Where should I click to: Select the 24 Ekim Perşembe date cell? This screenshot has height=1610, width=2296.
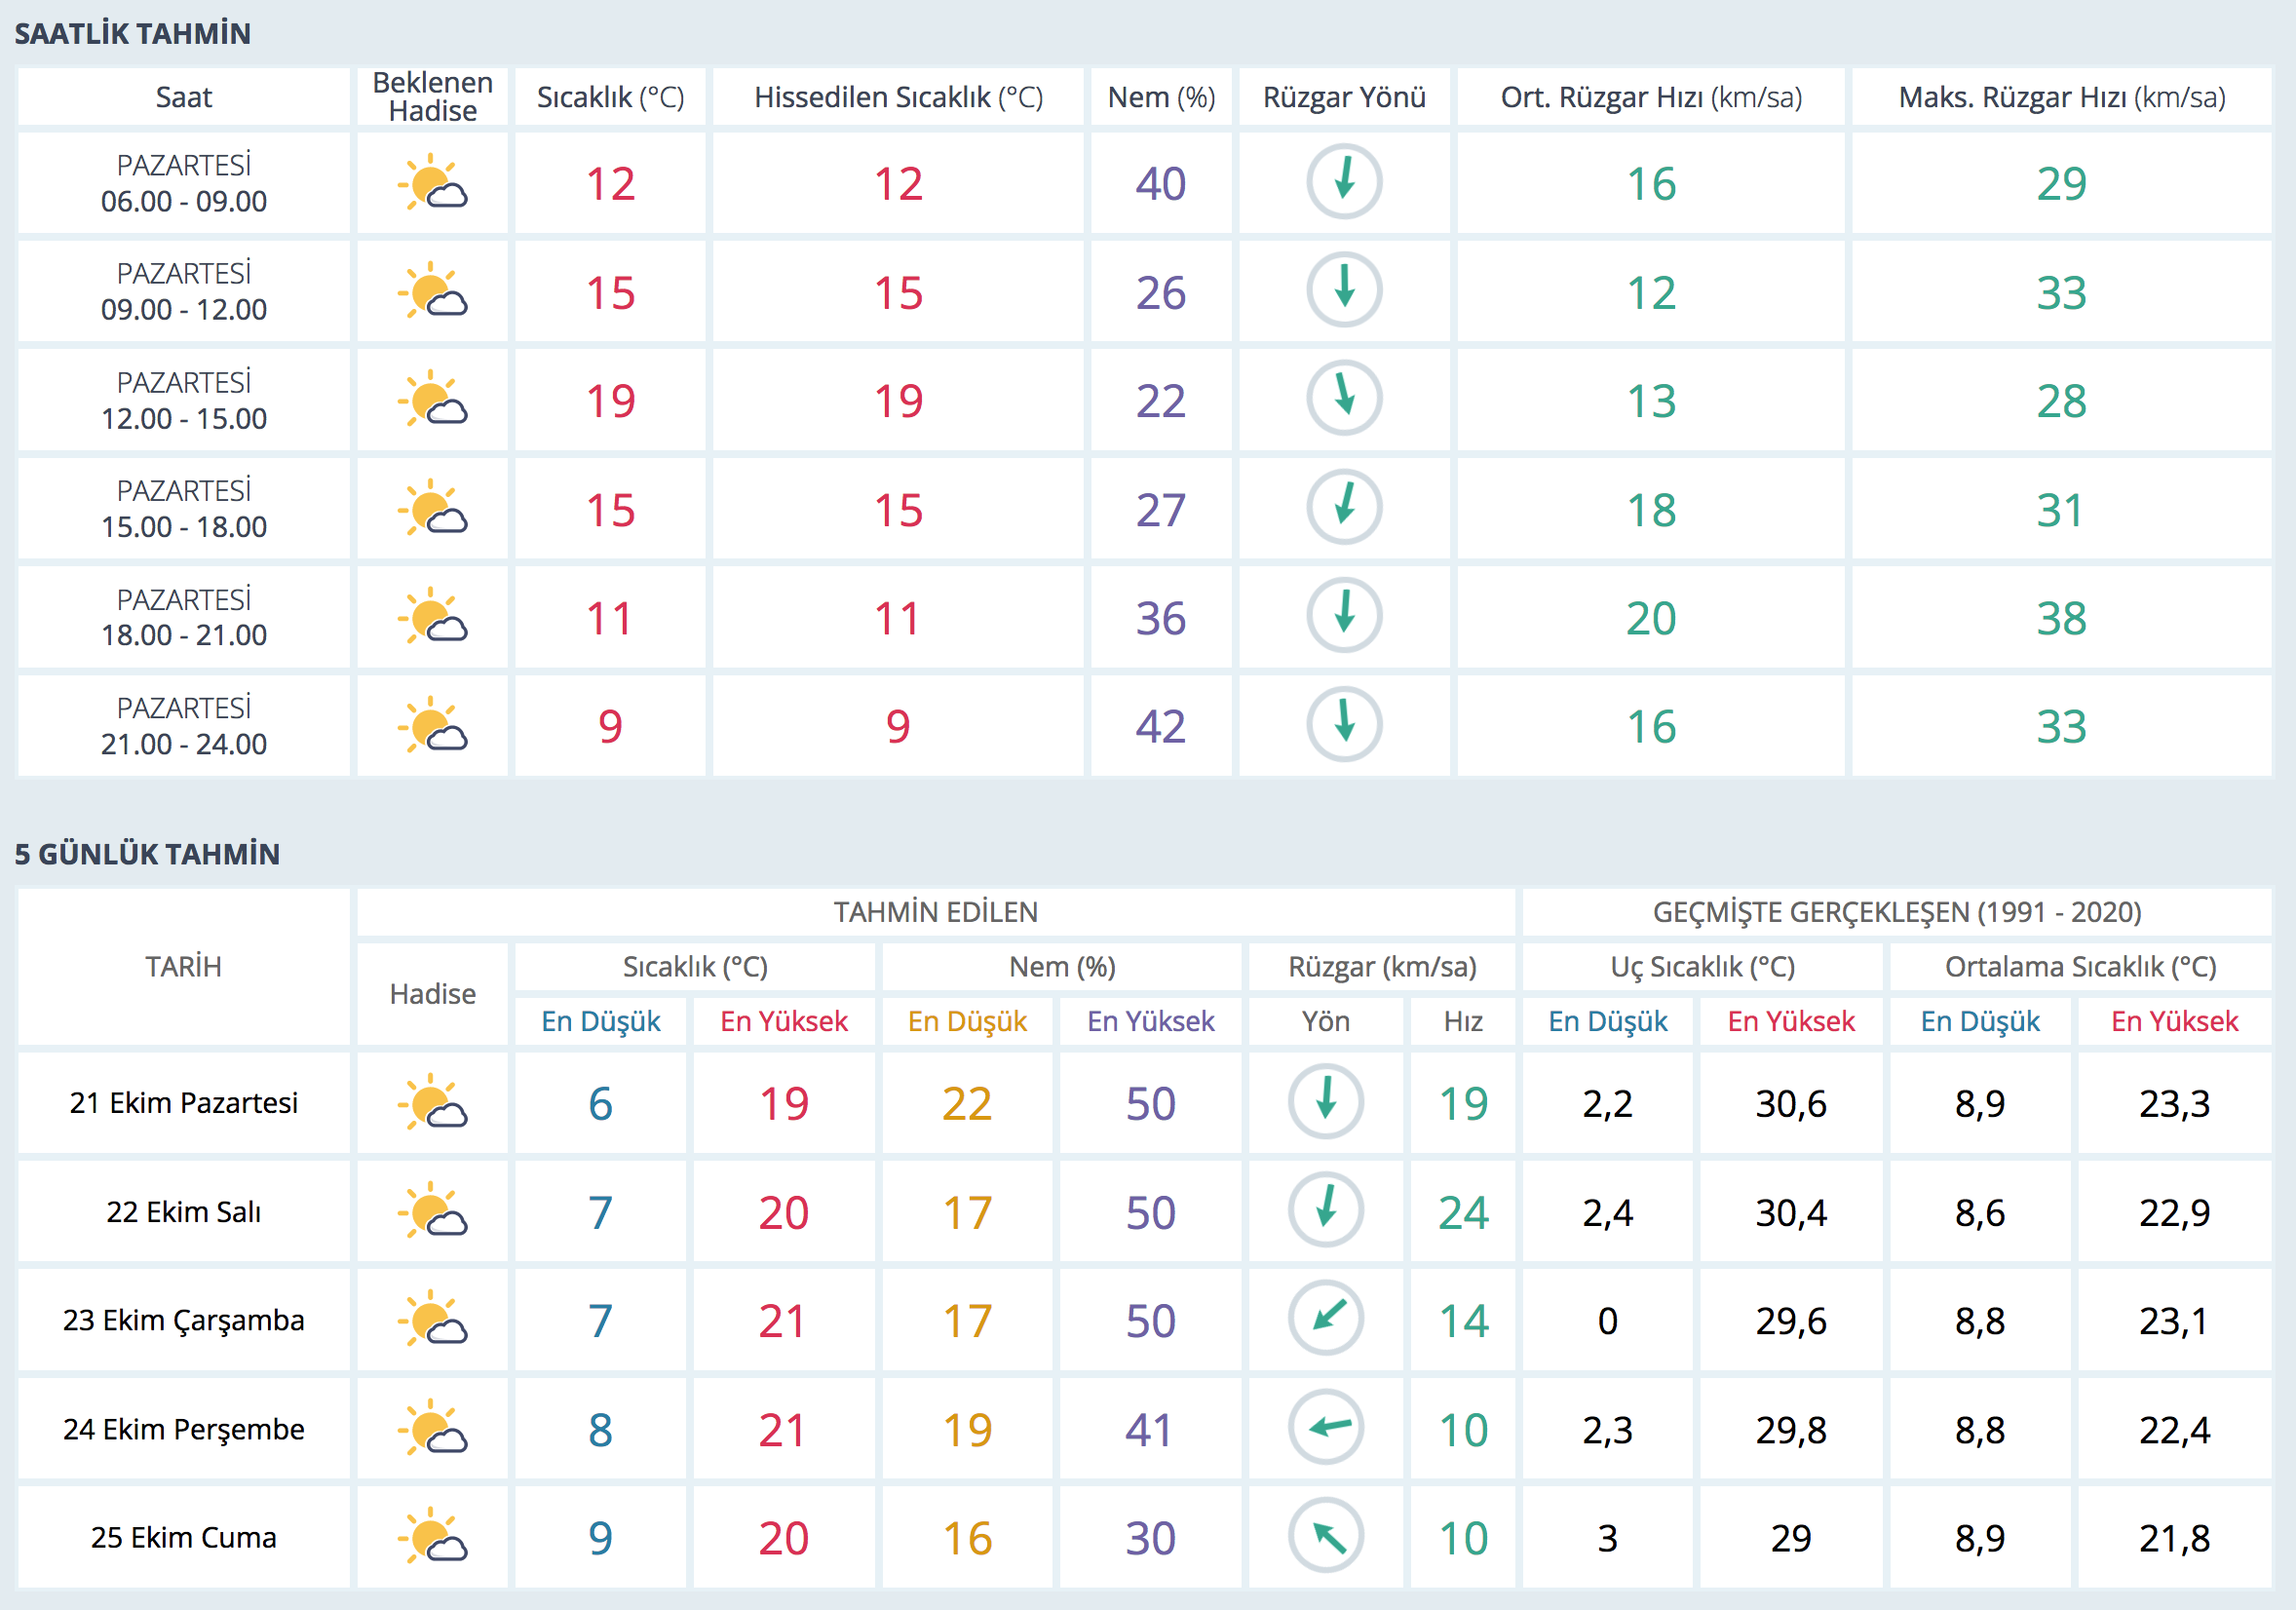(x=184, y=1429)
